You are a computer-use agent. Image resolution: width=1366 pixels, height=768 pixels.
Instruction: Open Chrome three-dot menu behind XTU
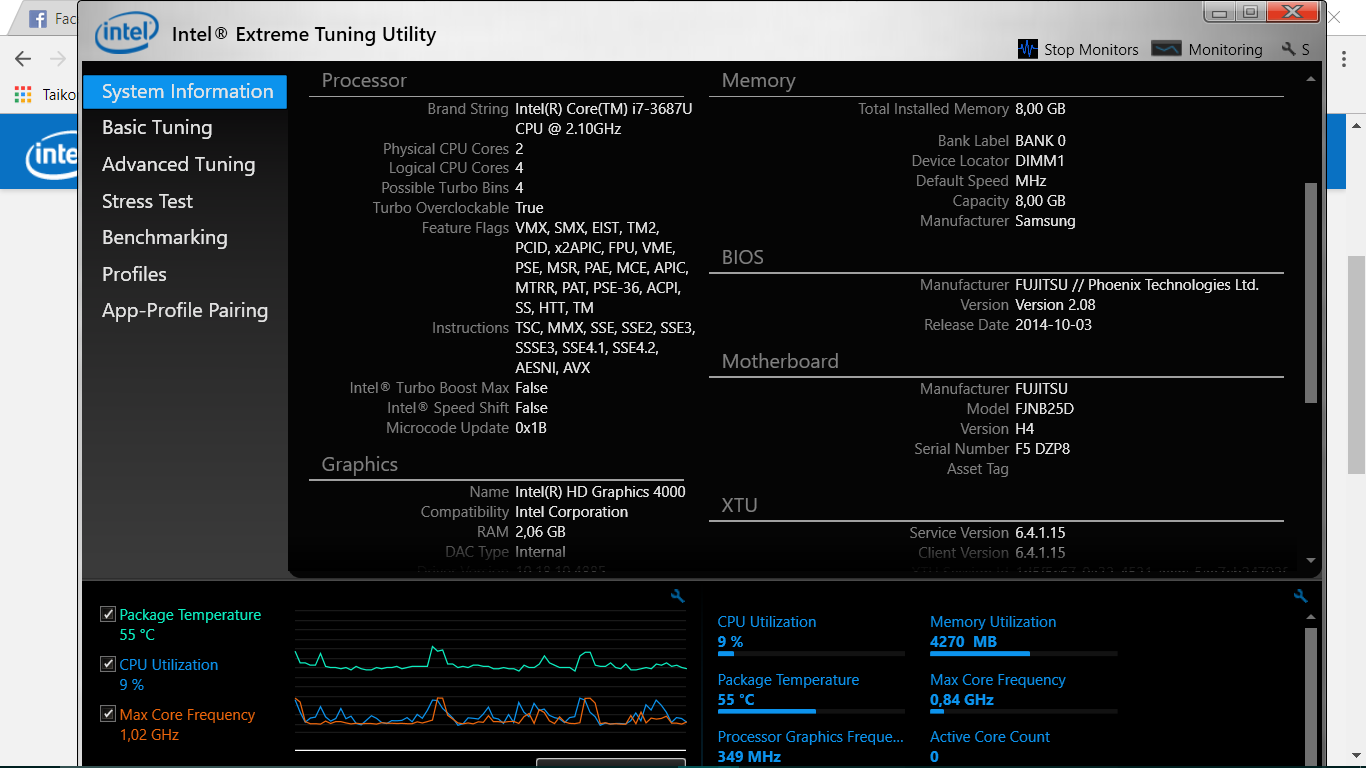[1344, 59]
